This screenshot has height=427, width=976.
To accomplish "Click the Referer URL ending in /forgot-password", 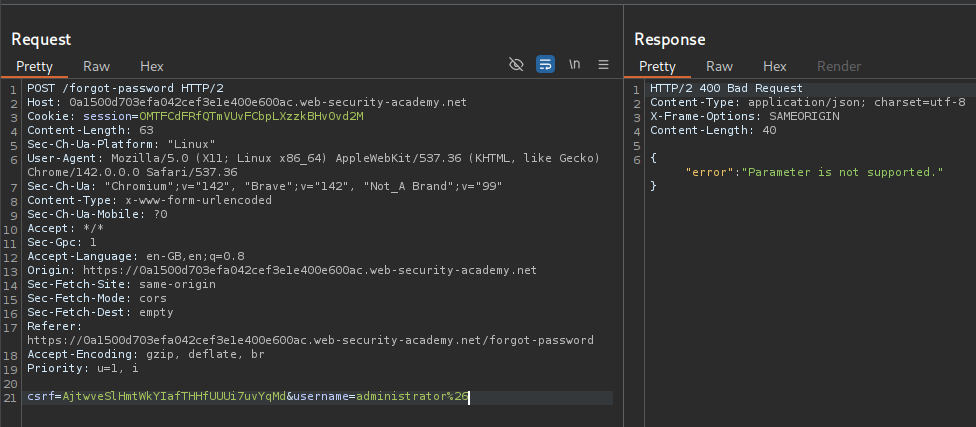I will click(x=310, y=340).
